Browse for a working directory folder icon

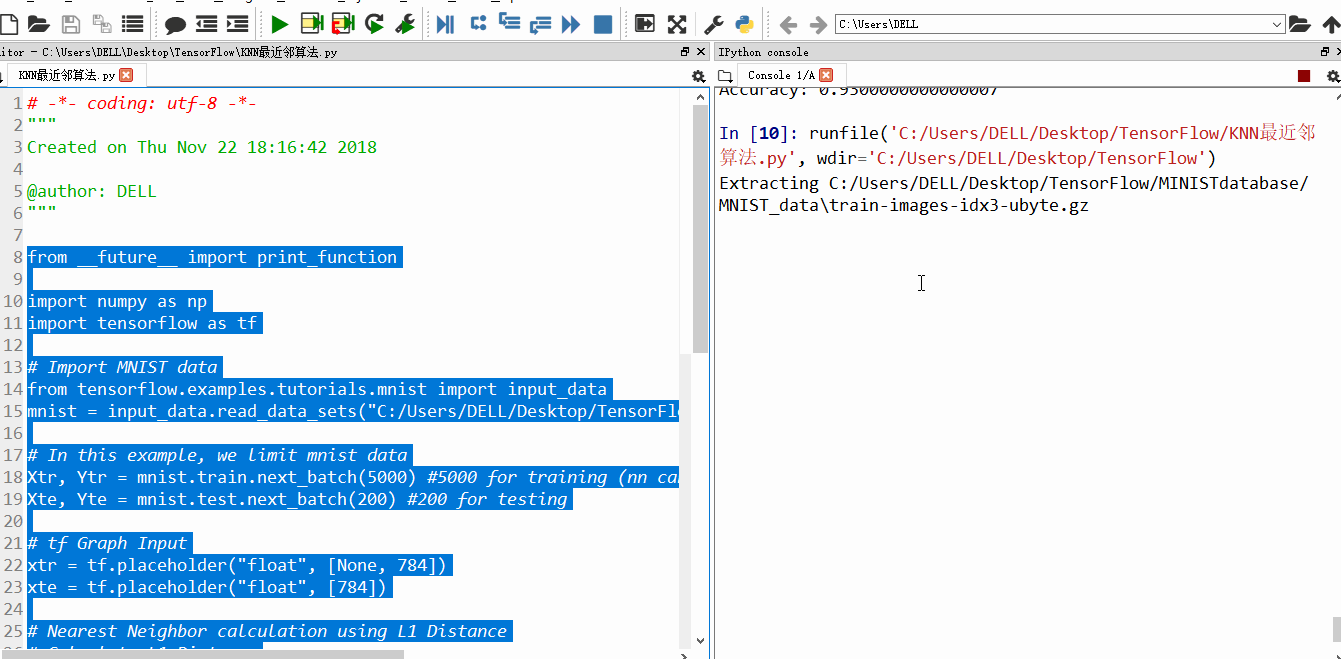click(1299, 24)
